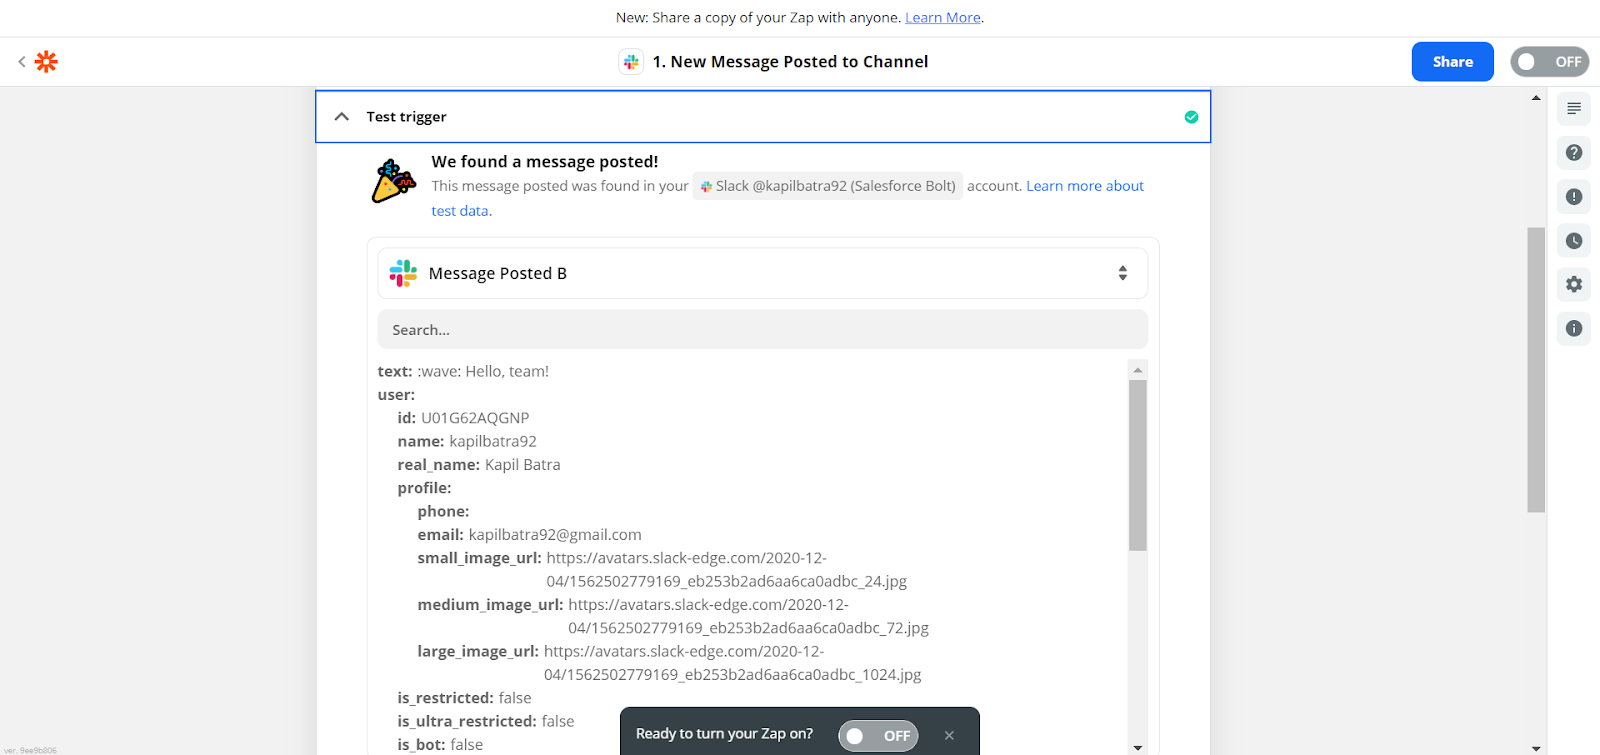
Task: Click the data panel scrollbar up arrow
Action: point(1137,370)
